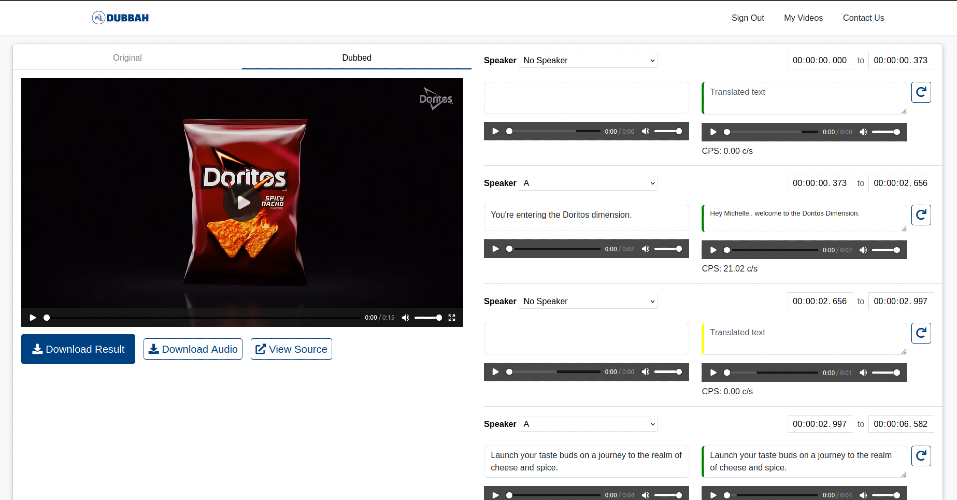Regenerate third segment with refresh icon
The image size is (957, 500).
[x=921, y=333]
